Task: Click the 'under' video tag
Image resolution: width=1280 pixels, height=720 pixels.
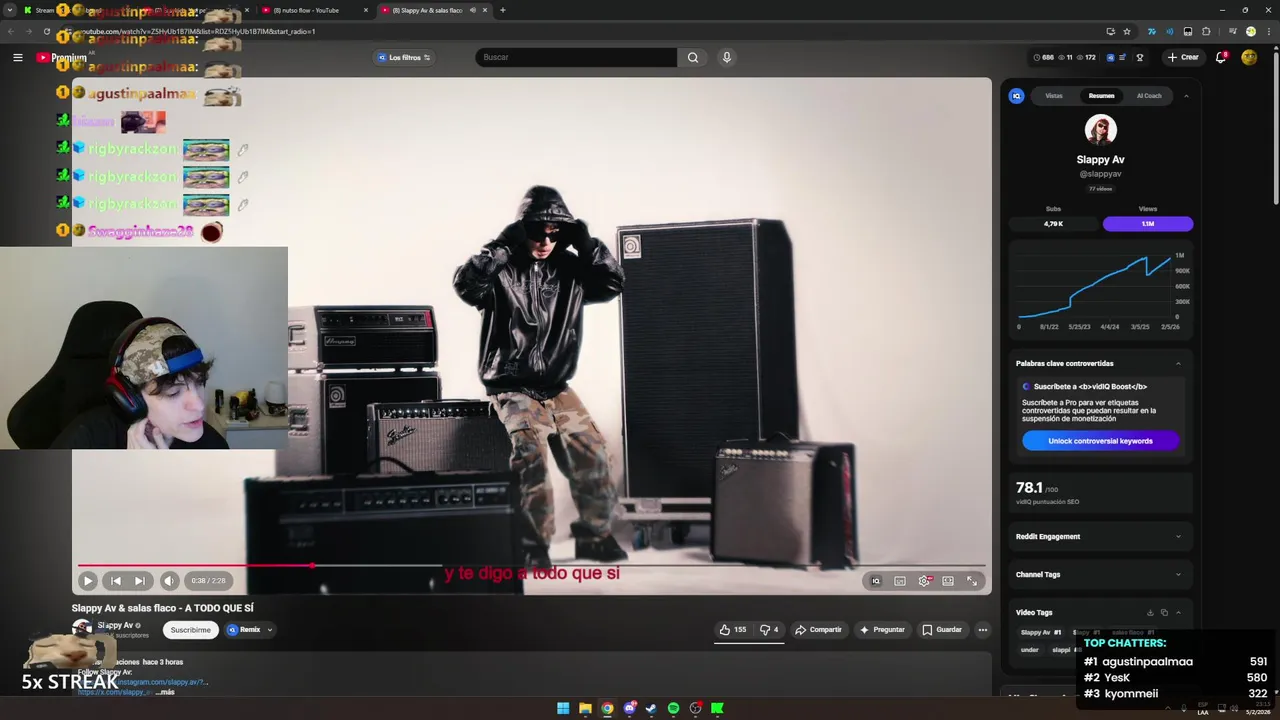Action: 1029,650
